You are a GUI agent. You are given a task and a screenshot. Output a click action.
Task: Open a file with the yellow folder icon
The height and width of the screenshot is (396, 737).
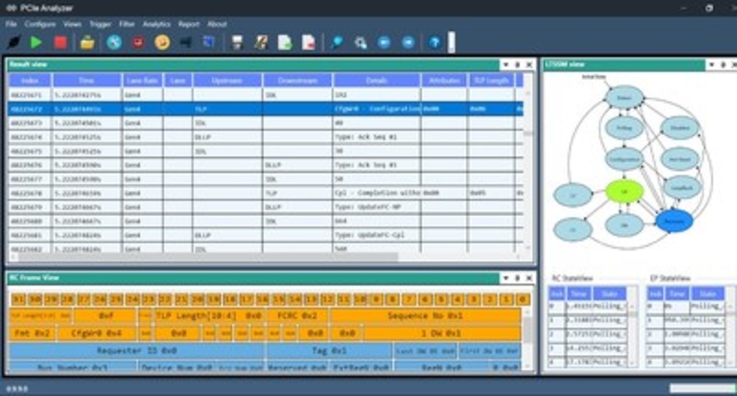click(x=87, y=43)
